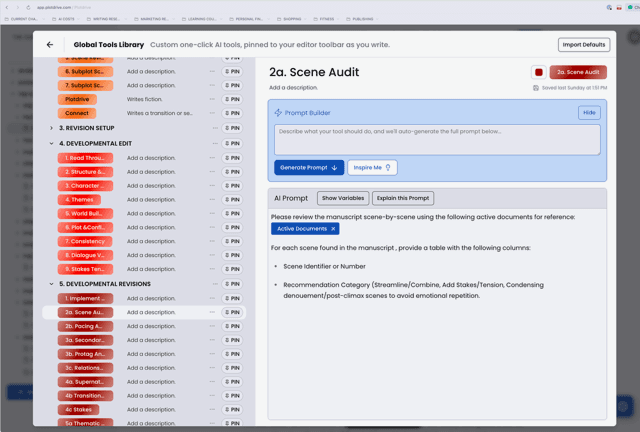This screenshot has height=432, width=640.
Task: Open ellipsis menu for 3. Revision Setup
Action: click(212, 128)
